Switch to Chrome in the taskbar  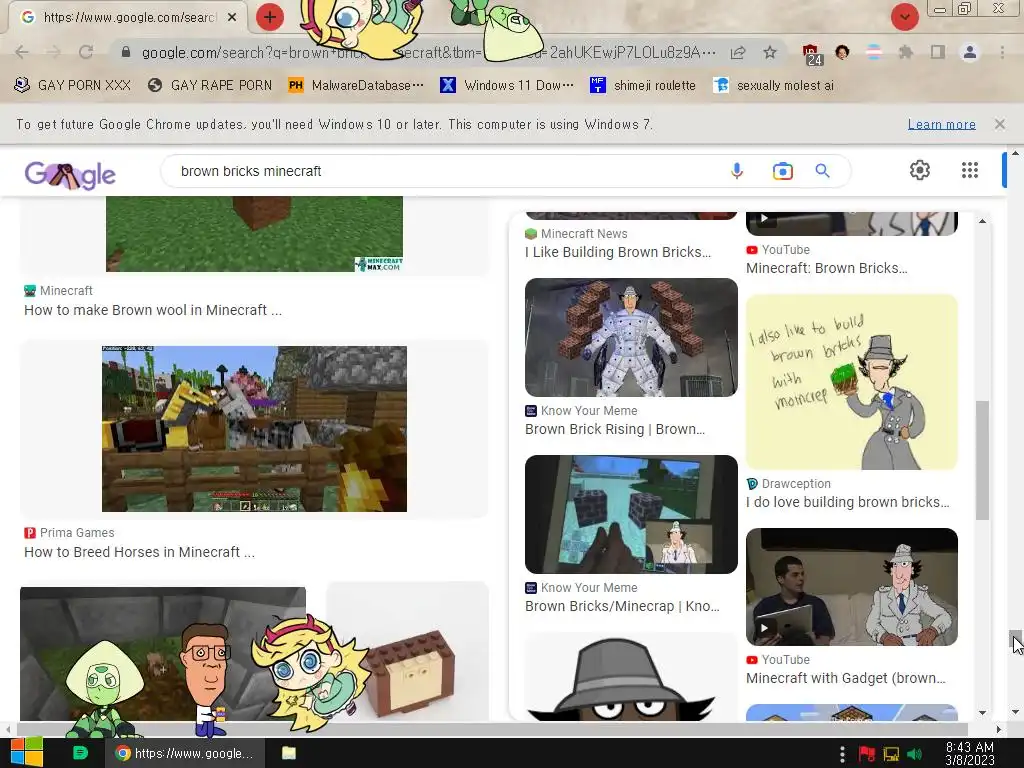tap(185, 753)
